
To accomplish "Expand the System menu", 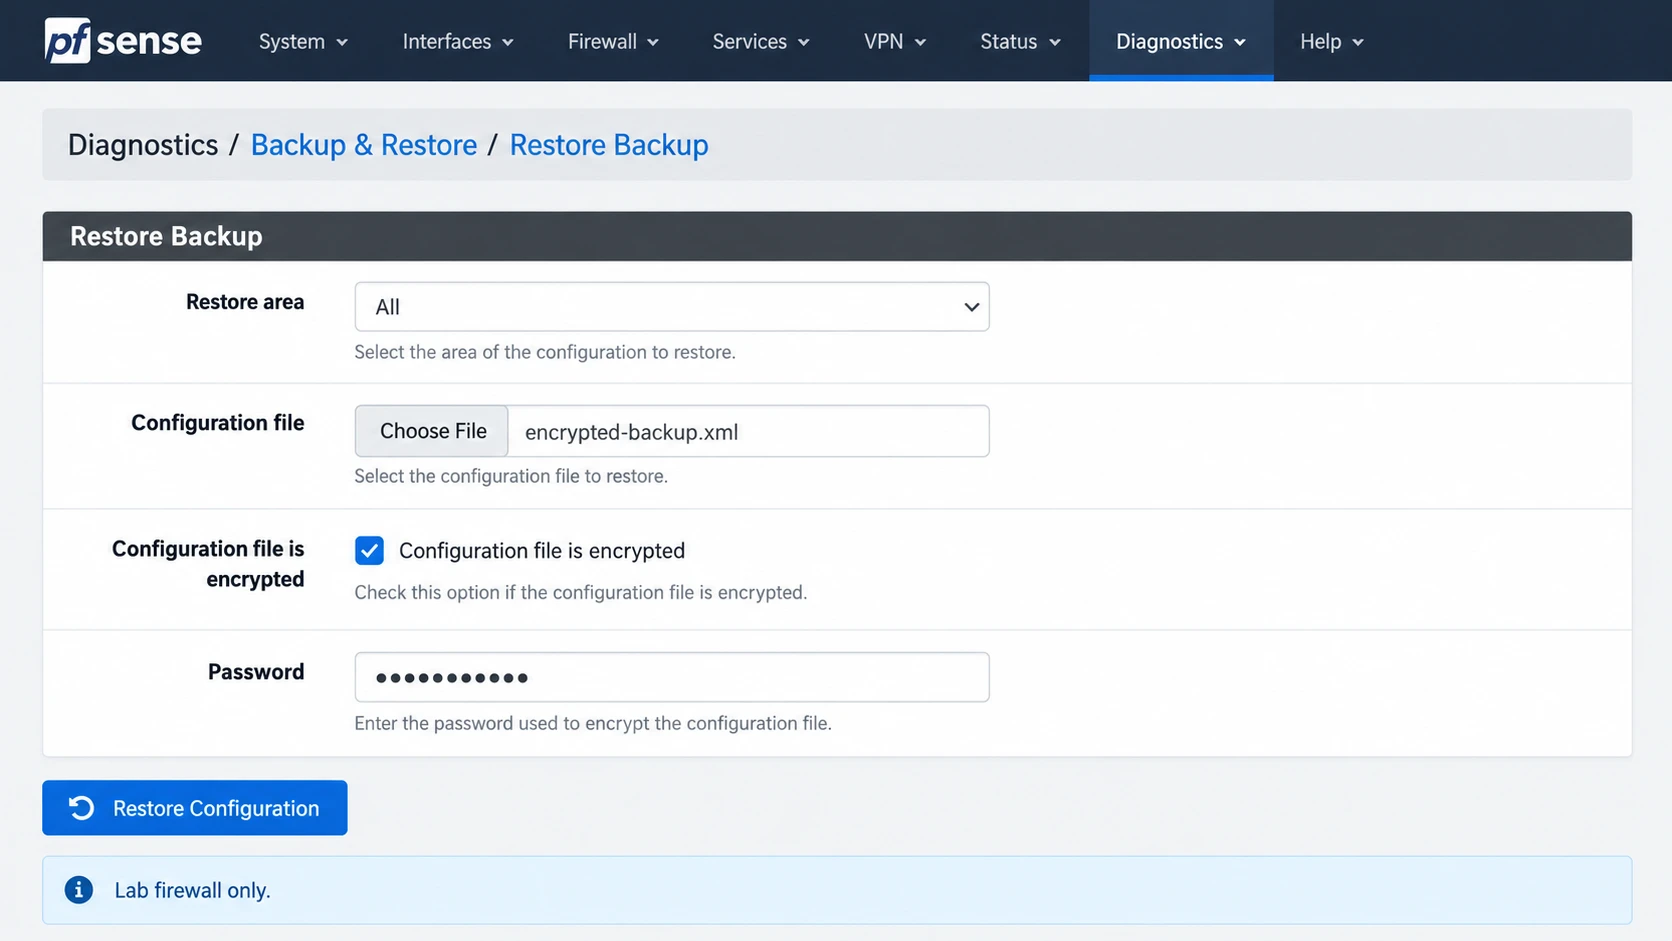I will (x=303, y=41).
